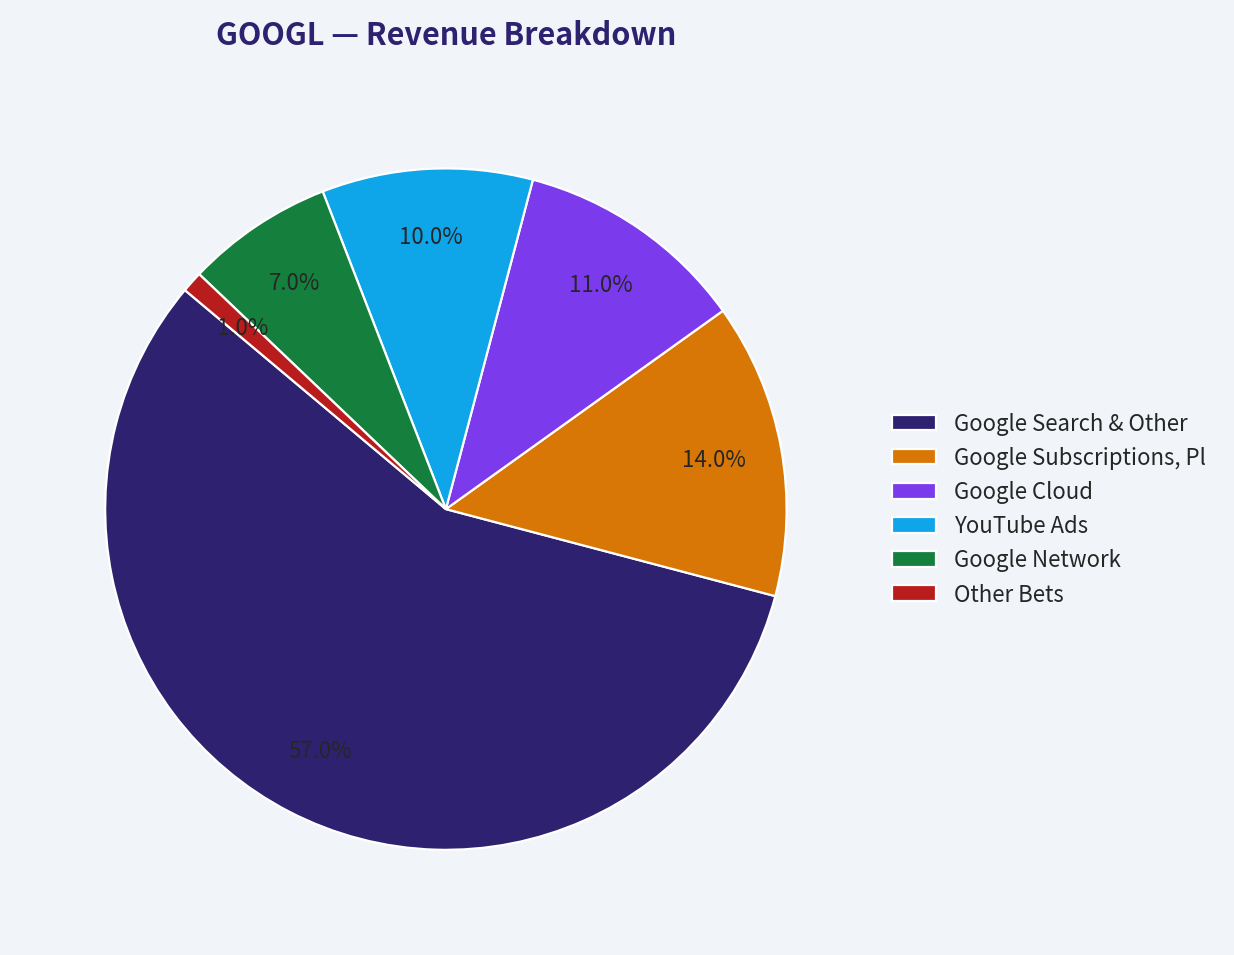Click the purple Google Cloud legend swatch
This screenshot has height=955, width=1234.
coord(913,491)
